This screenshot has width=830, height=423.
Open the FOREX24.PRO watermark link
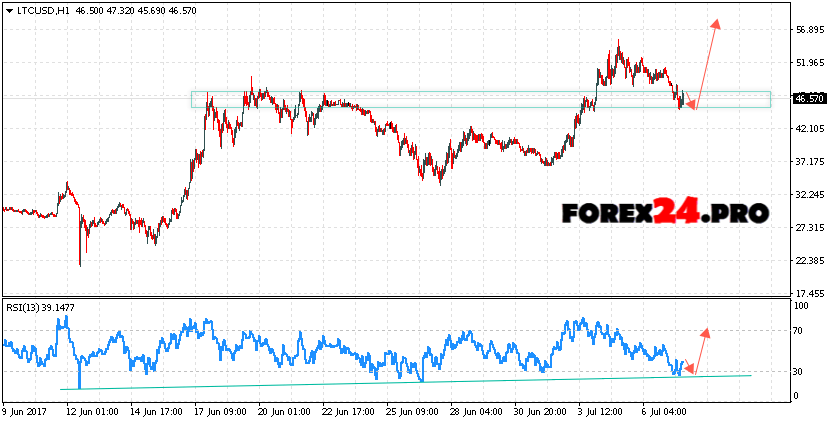(665, 213)
